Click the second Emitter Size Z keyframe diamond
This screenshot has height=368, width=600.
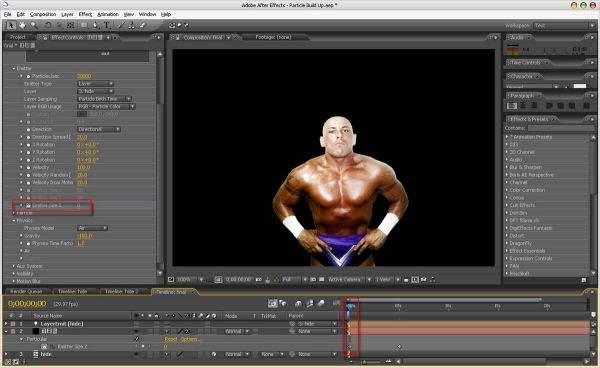pyautogui.click(x=399, y=347)
